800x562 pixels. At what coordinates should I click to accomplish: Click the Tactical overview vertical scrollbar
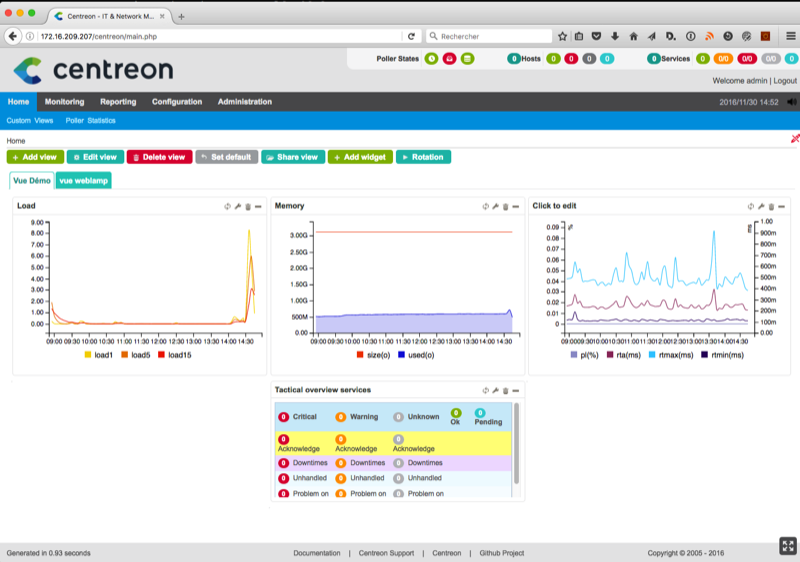click(516, 440)
